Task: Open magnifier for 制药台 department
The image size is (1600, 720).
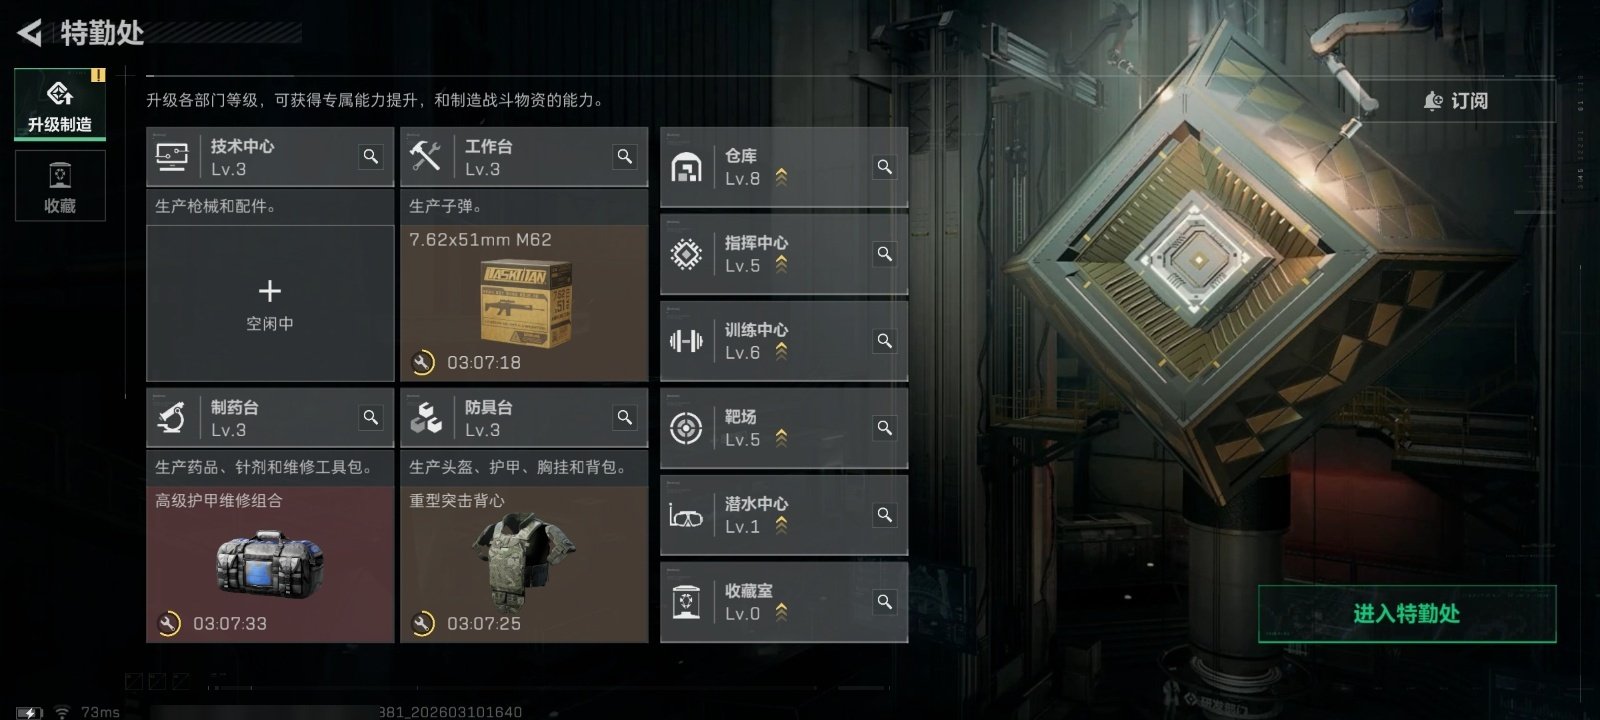Action: 371,418
